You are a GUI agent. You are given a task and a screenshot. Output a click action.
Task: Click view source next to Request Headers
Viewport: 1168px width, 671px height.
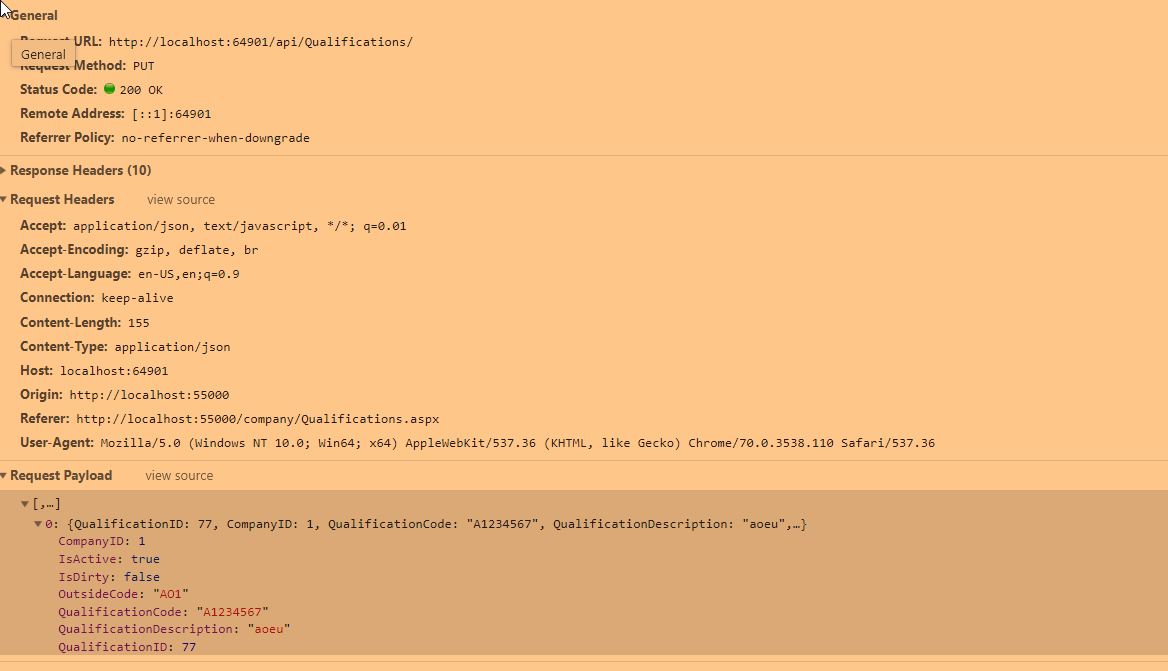pyautogui.click(x=180, y=200)
